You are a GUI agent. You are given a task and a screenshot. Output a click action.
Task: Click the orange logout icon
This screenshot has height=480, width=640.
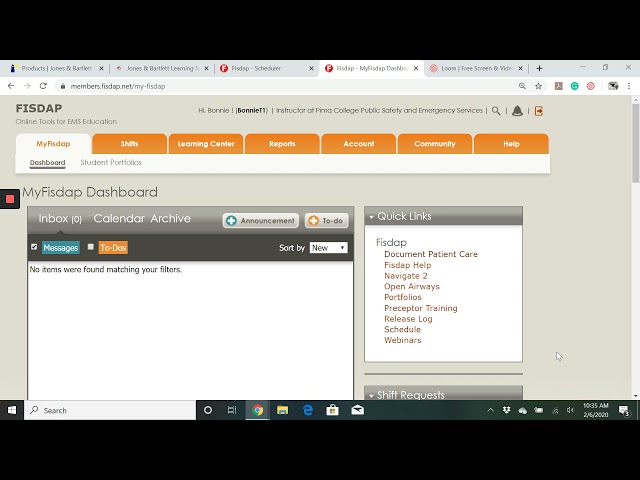[539, 111]
